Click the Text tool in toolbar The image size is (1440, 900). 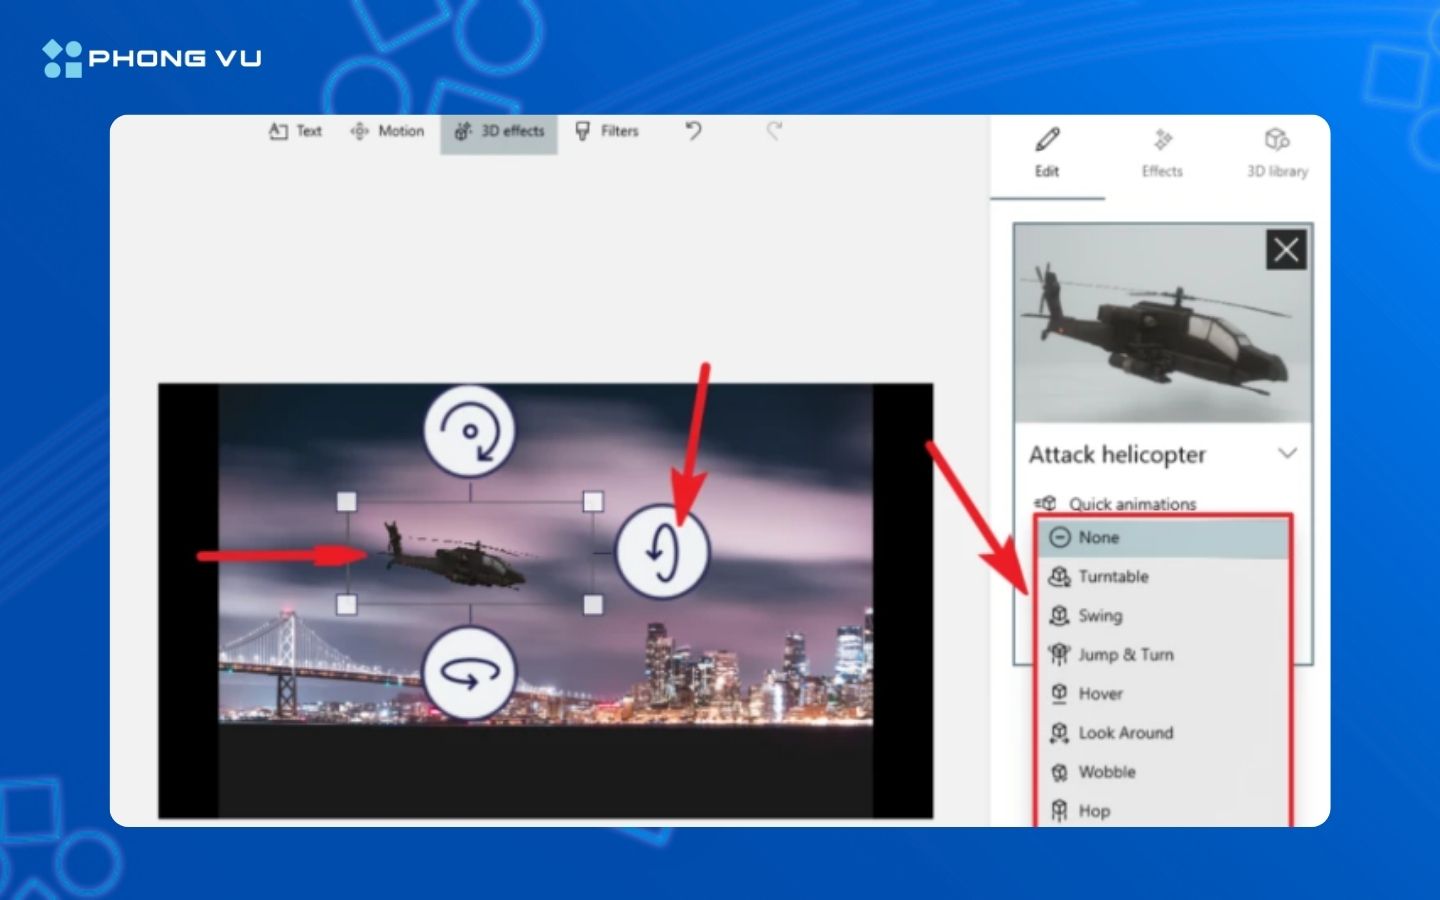point(295,131)
